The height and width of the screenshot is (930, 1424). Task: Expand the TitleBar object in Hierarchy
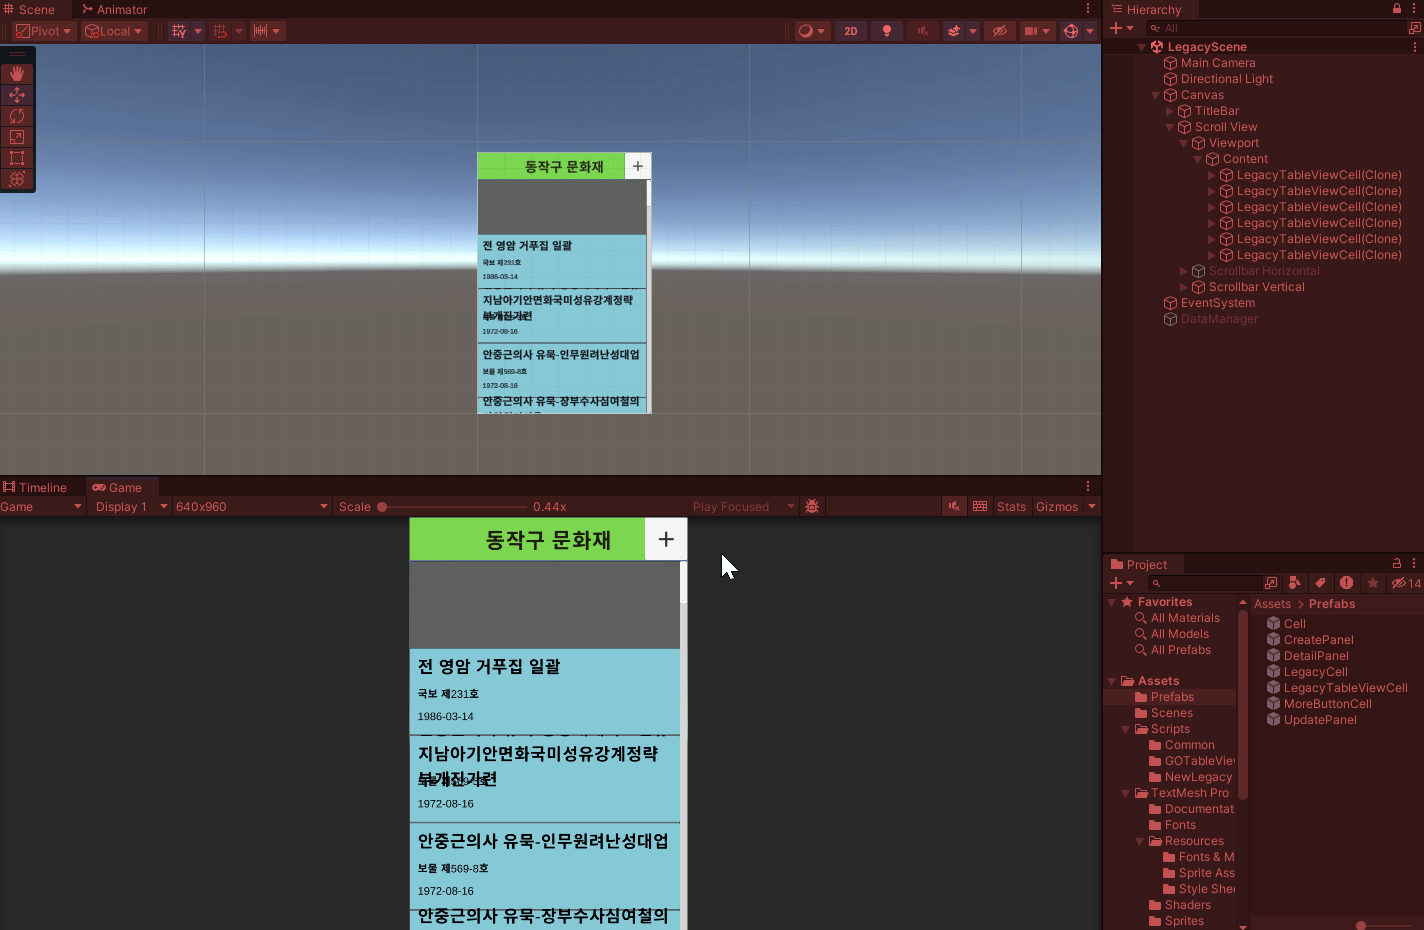pos(1169,112)
